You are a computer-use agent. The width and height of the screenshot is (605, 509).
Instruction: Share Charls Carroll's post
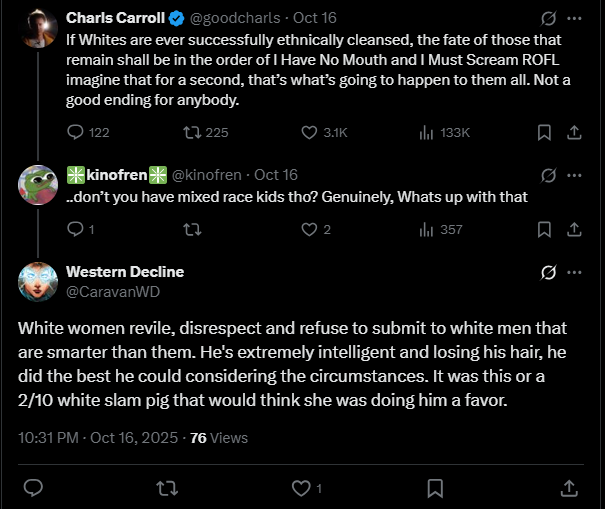click(574, 132)
